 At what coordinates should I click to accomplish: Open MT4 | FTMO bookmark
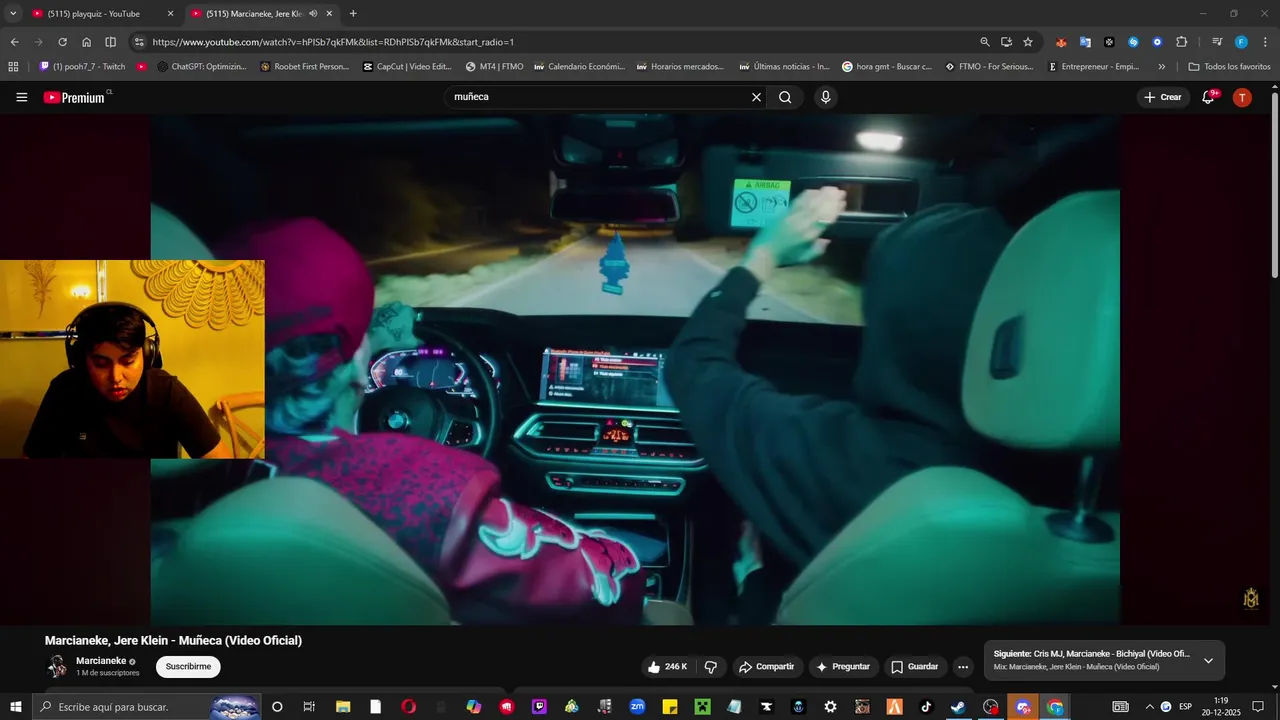coord(494,67)
